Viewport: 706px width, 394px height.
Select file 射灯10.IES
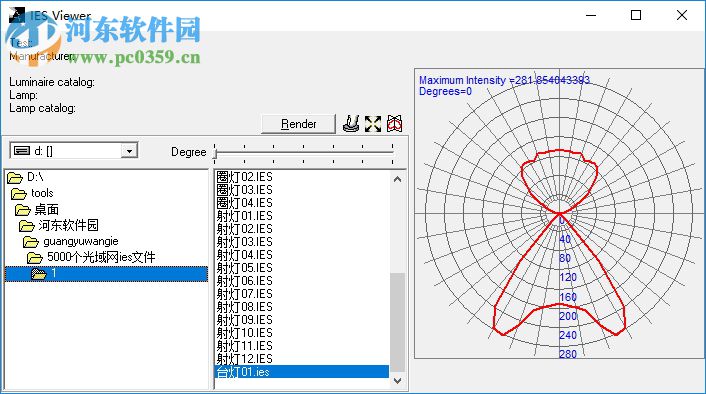[x=244, y=333]
